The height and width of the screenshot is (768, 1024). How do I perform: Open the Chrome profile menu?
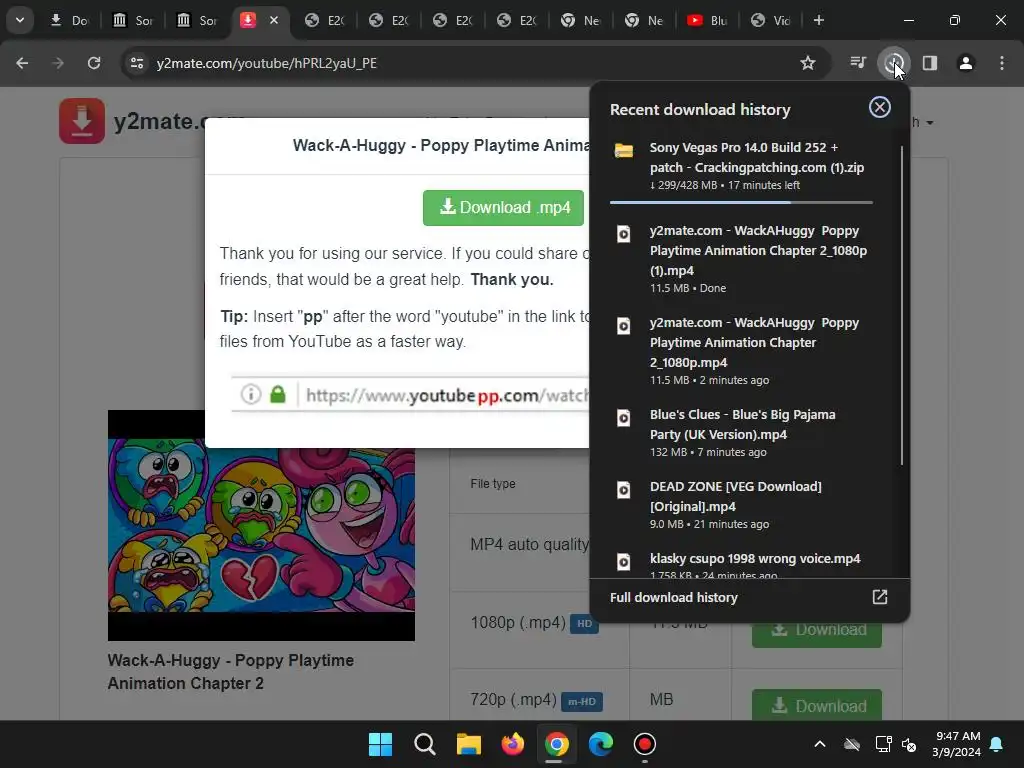point(965,63)
